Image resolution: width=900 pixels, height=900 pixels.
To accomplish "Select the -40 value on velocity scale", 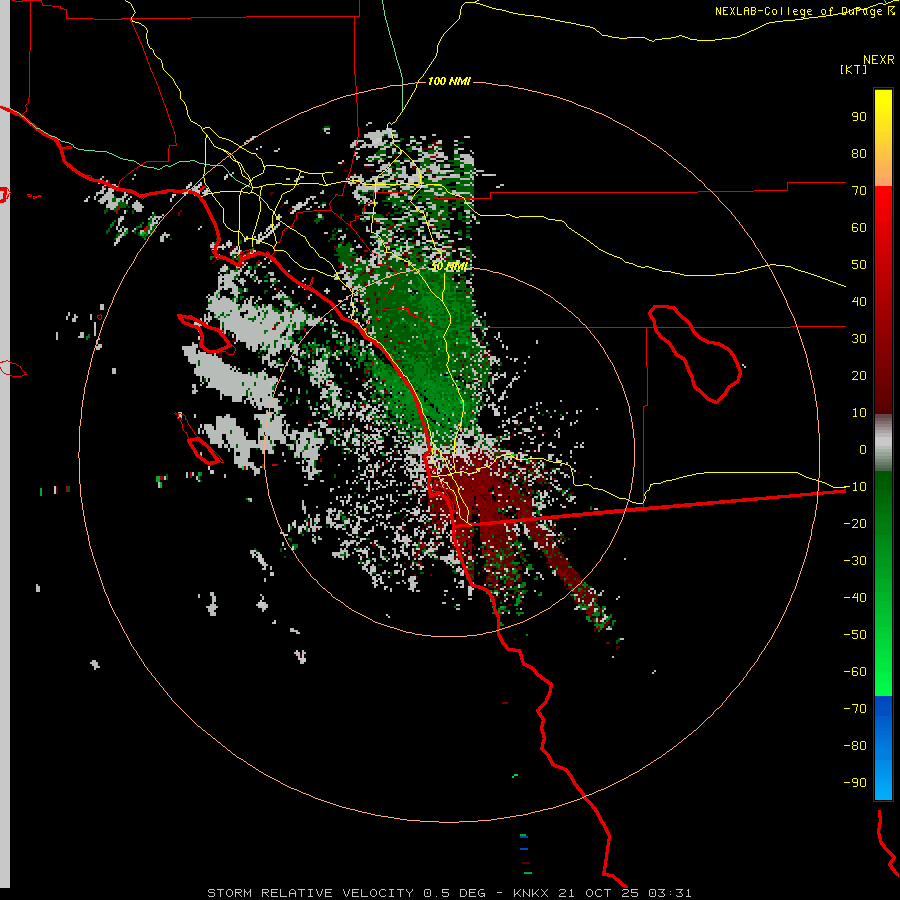I will tap(855, 598).
